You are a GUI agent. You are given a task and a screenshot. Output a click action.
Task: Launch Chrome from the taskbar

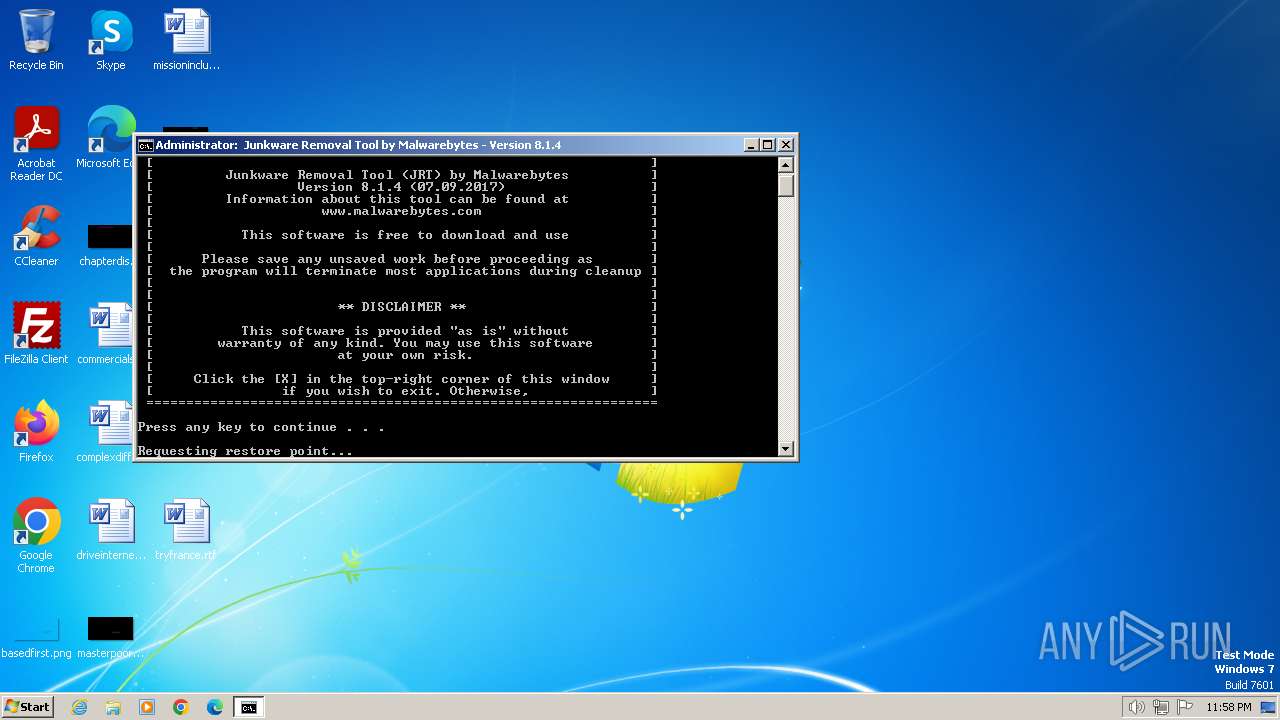(181, 707)
